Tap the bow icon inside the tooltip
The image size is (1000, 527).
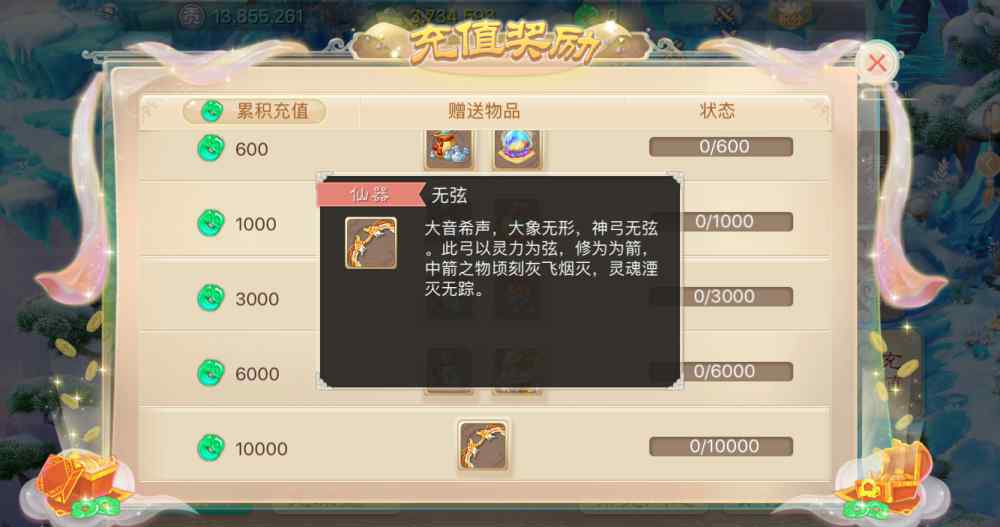coord(371,243)
